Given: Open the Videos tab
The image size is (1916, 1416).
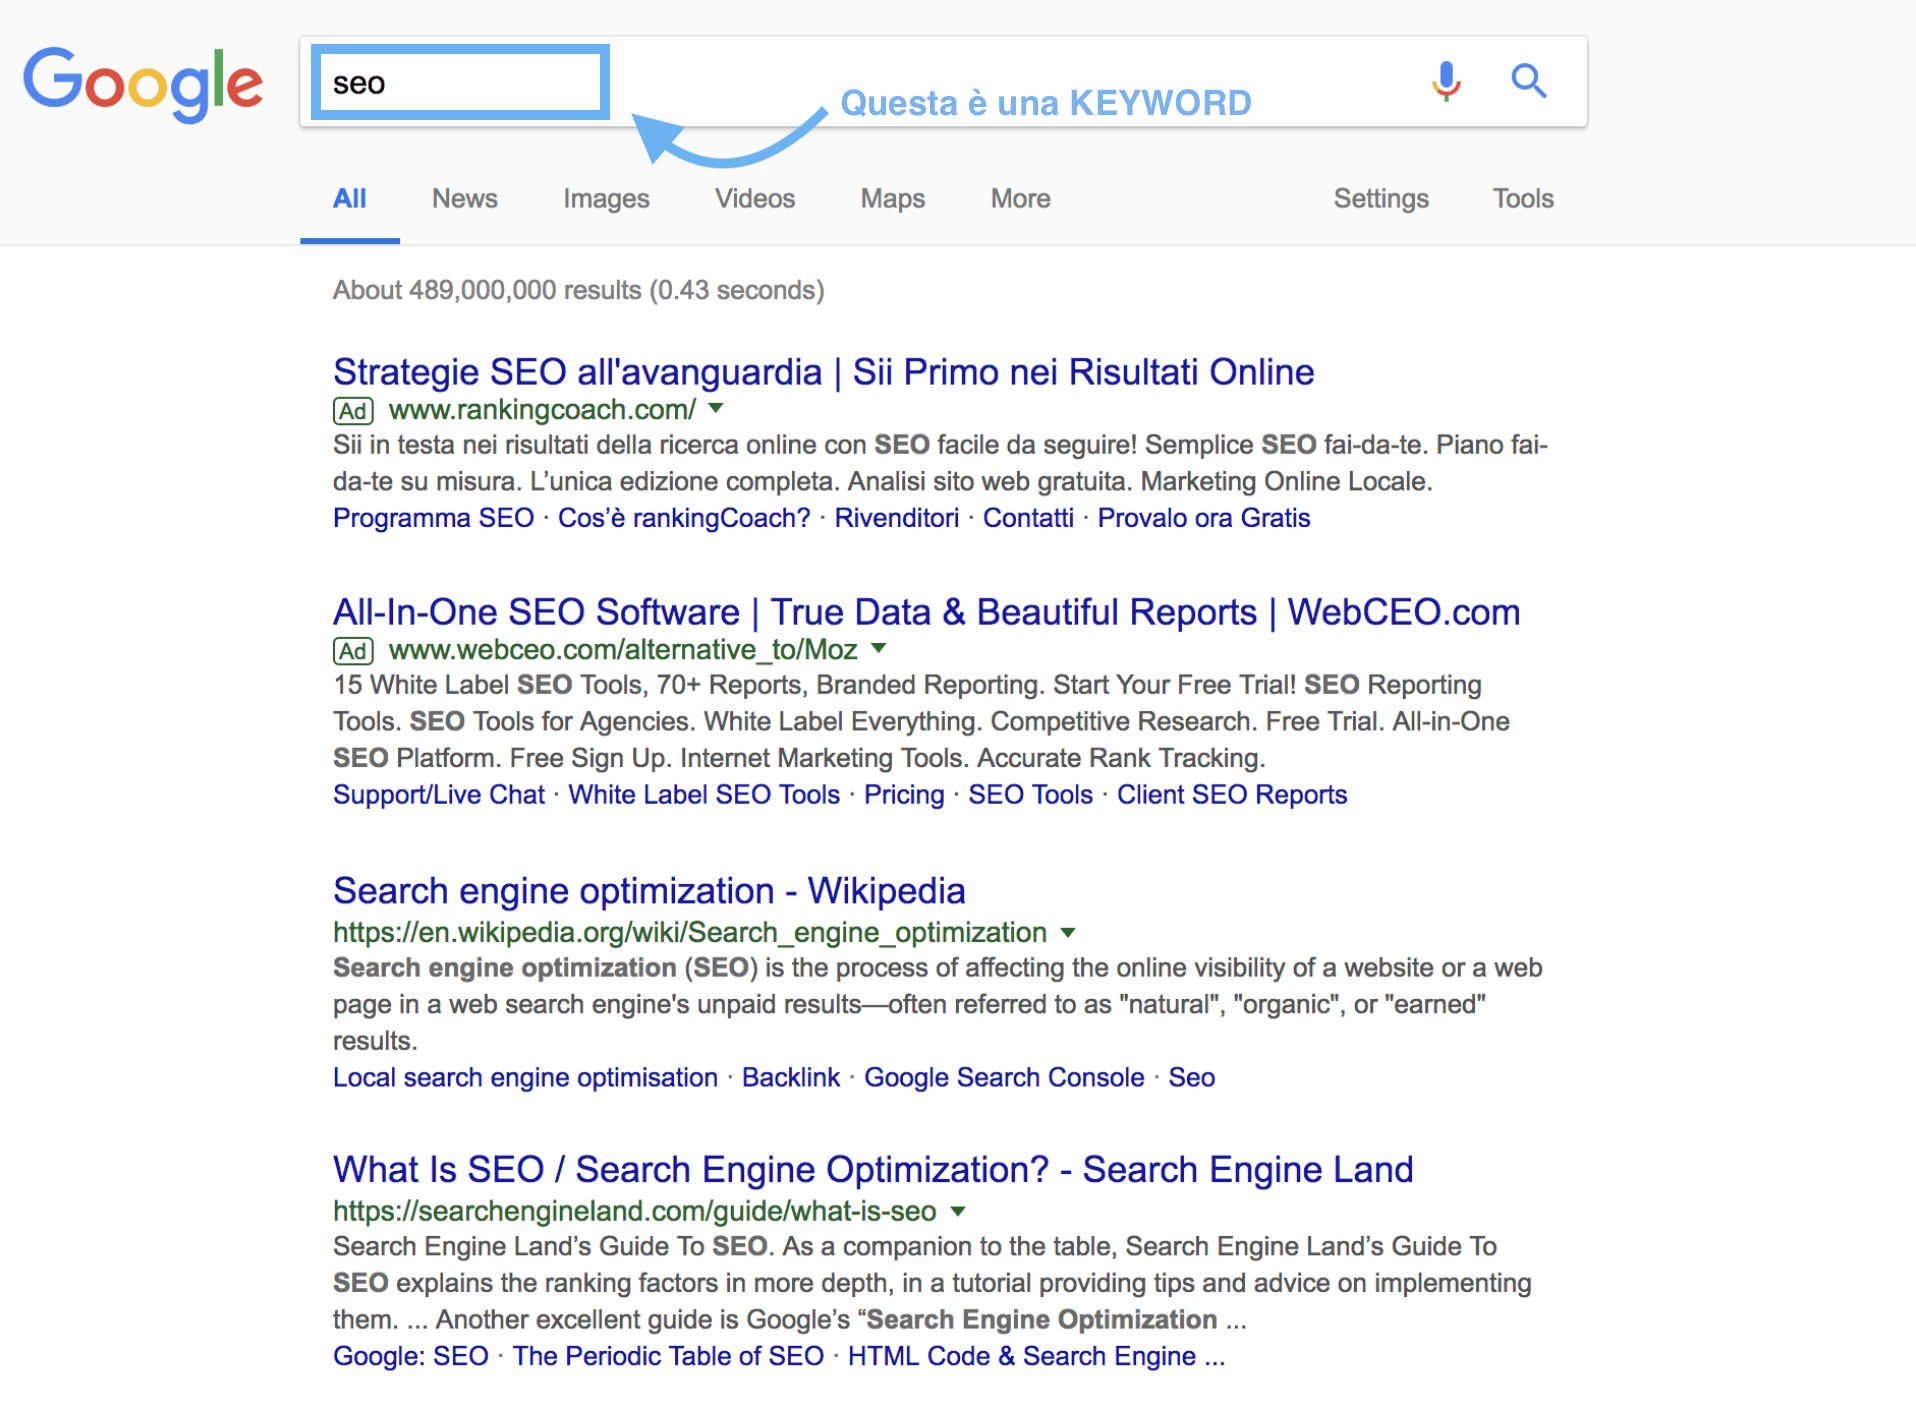Looking at the screenshot, I should [754, 198].
